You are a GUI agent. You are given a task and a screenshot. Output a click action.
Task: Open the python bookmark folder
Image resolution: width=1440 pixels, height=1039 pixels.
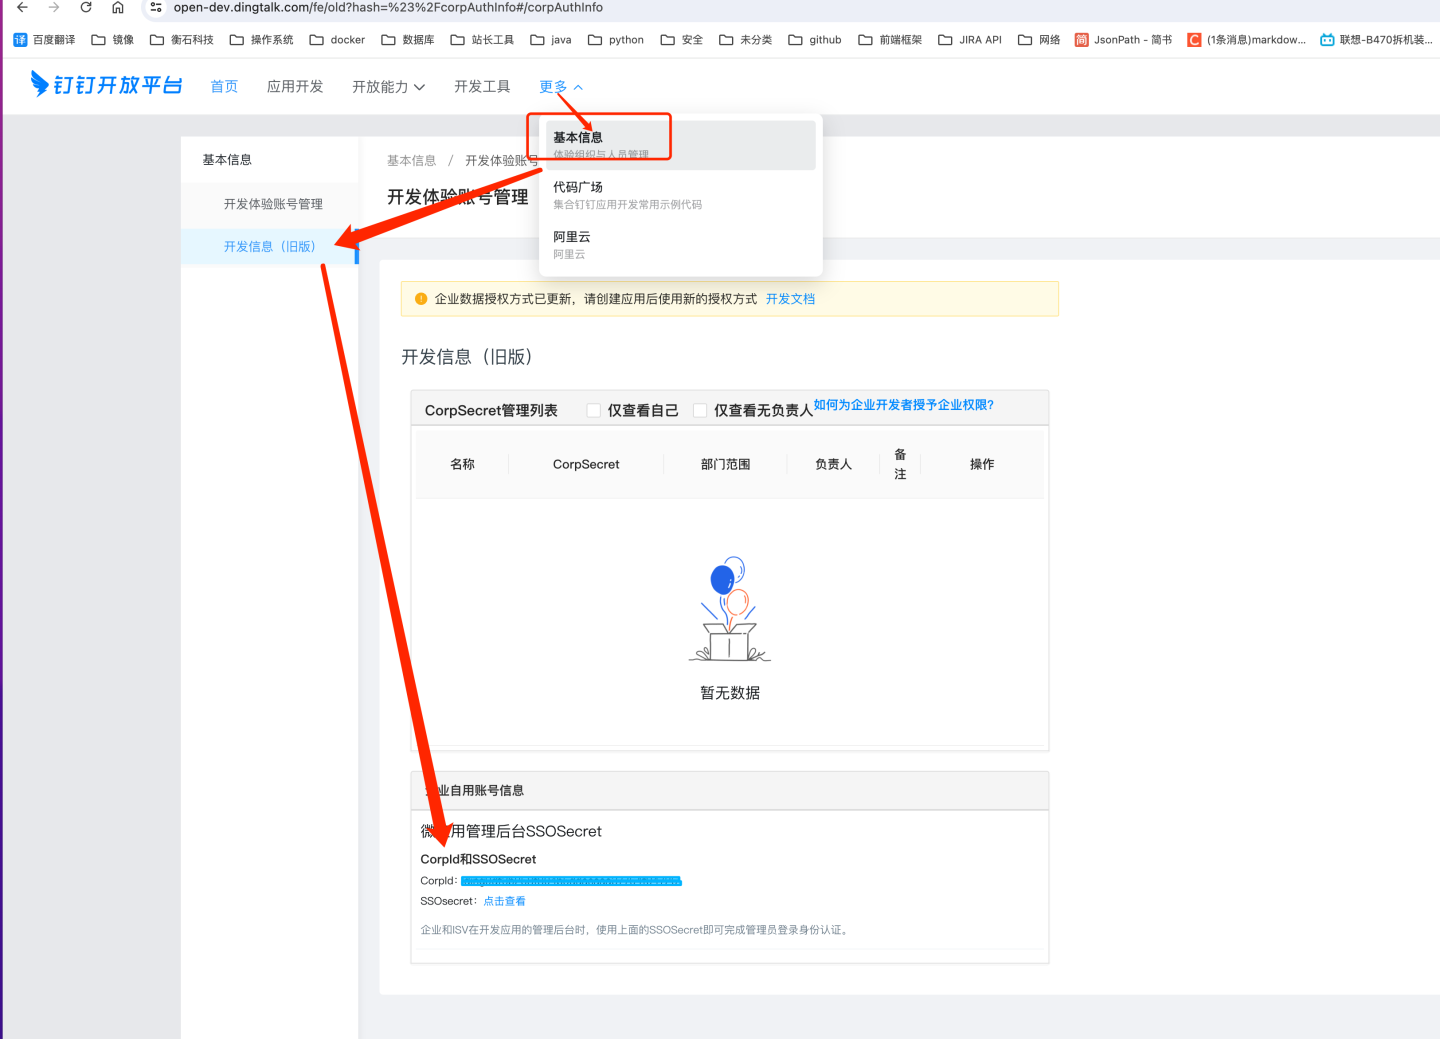tap(616, 40)
